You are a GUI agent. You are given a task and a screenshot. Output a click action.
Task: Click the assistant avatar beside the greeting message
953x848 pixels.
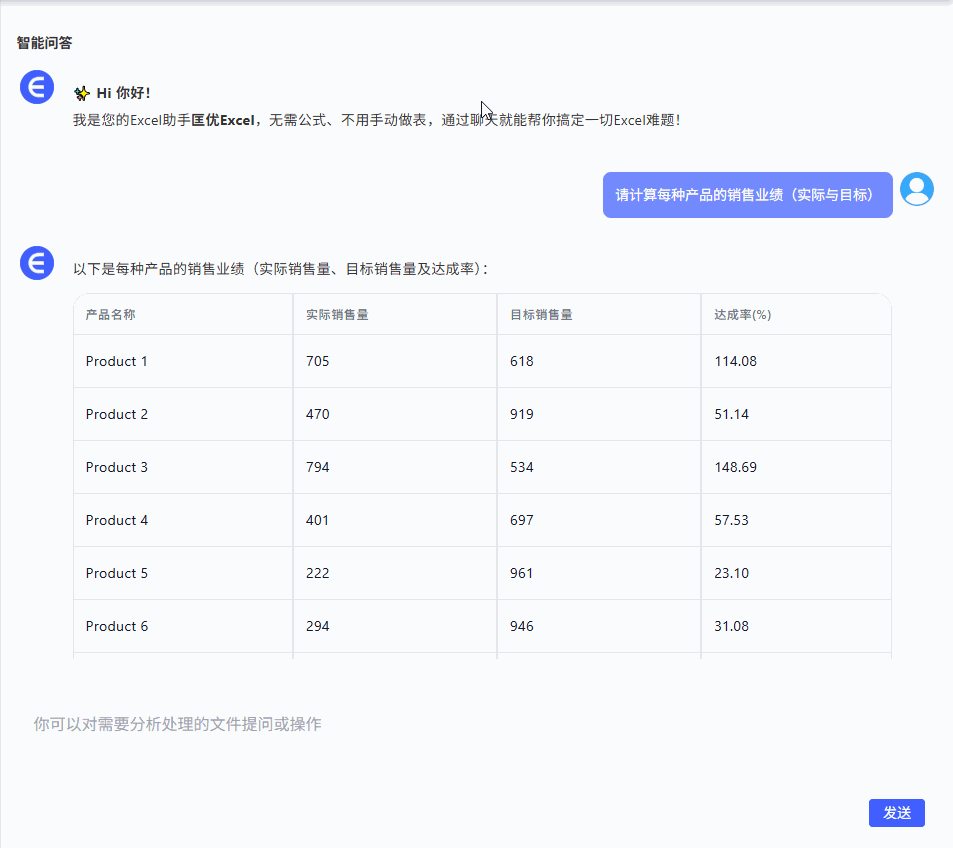[x=37, y=87]
